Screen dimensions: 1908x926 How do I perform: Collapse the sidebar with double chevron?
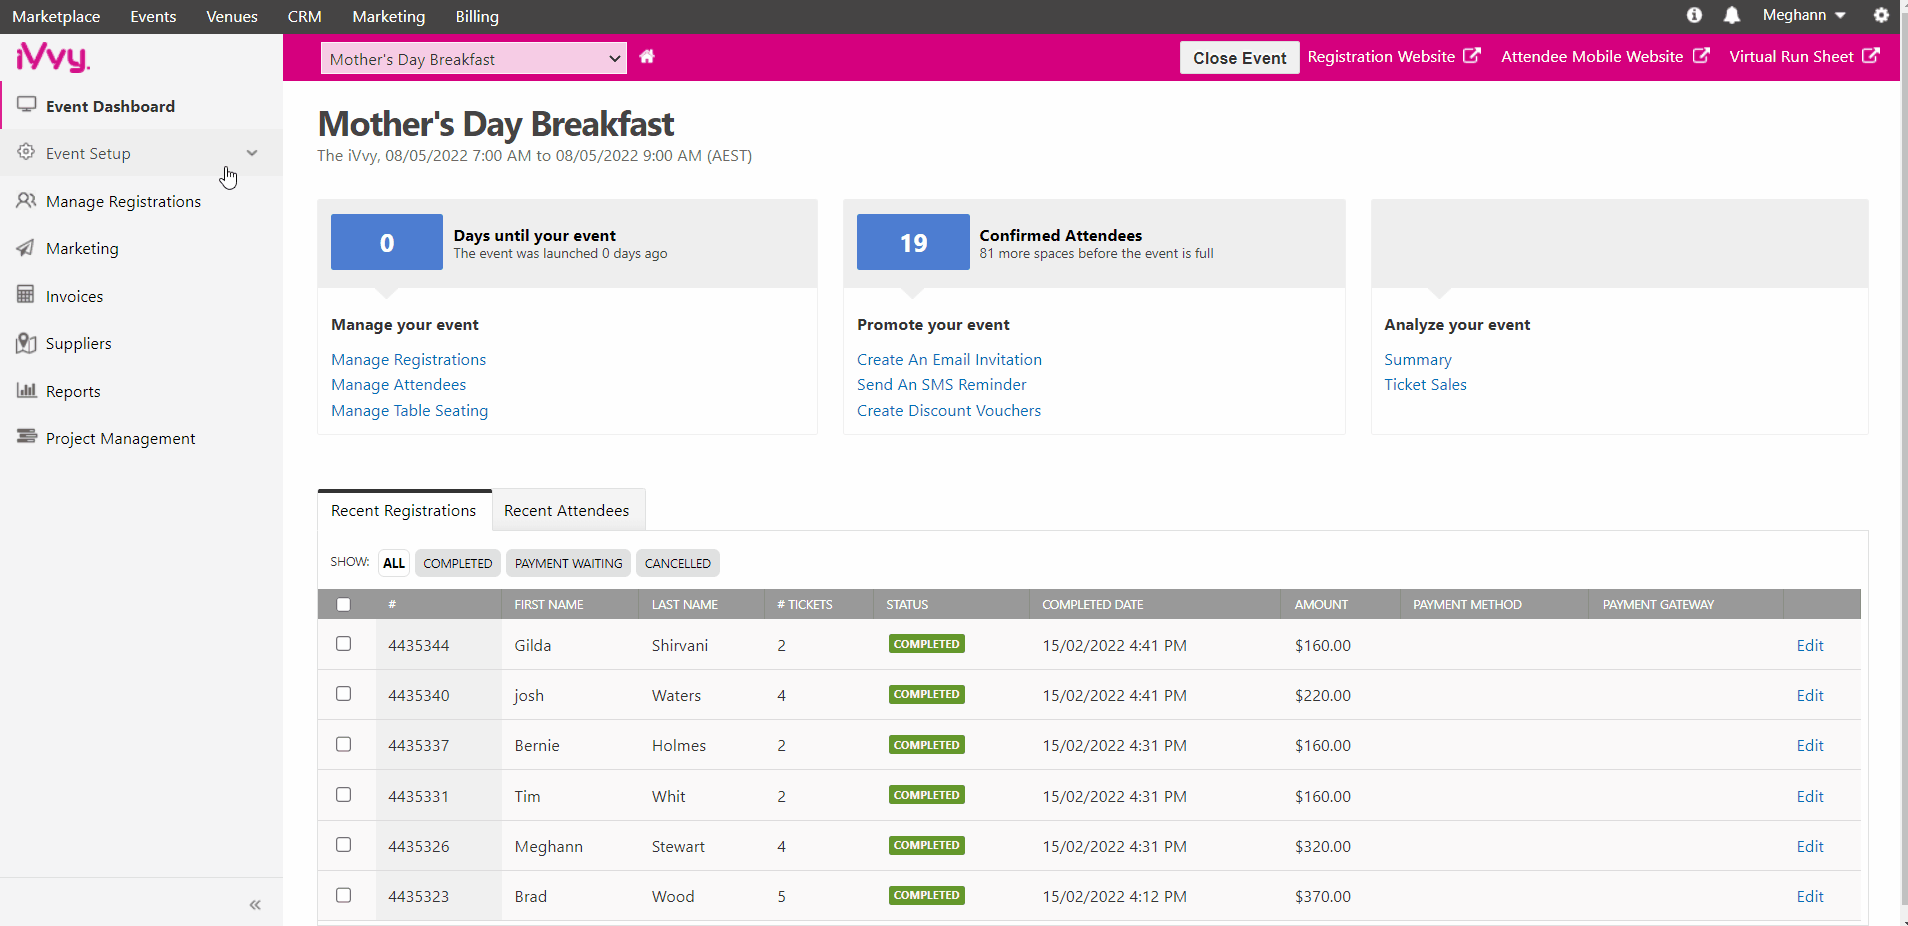[x=255, y=905]
